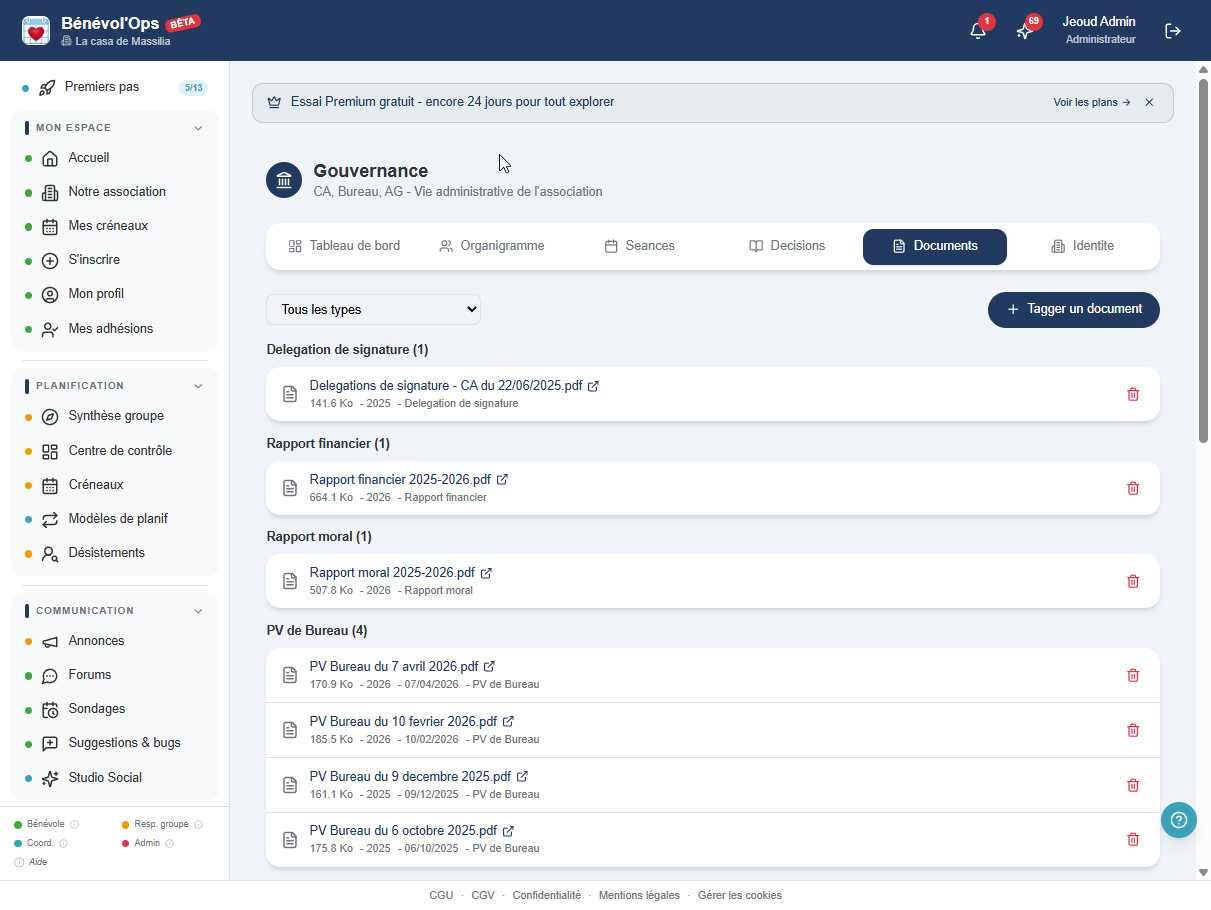Open Modèles de planif in sidebar

(114, 519)
